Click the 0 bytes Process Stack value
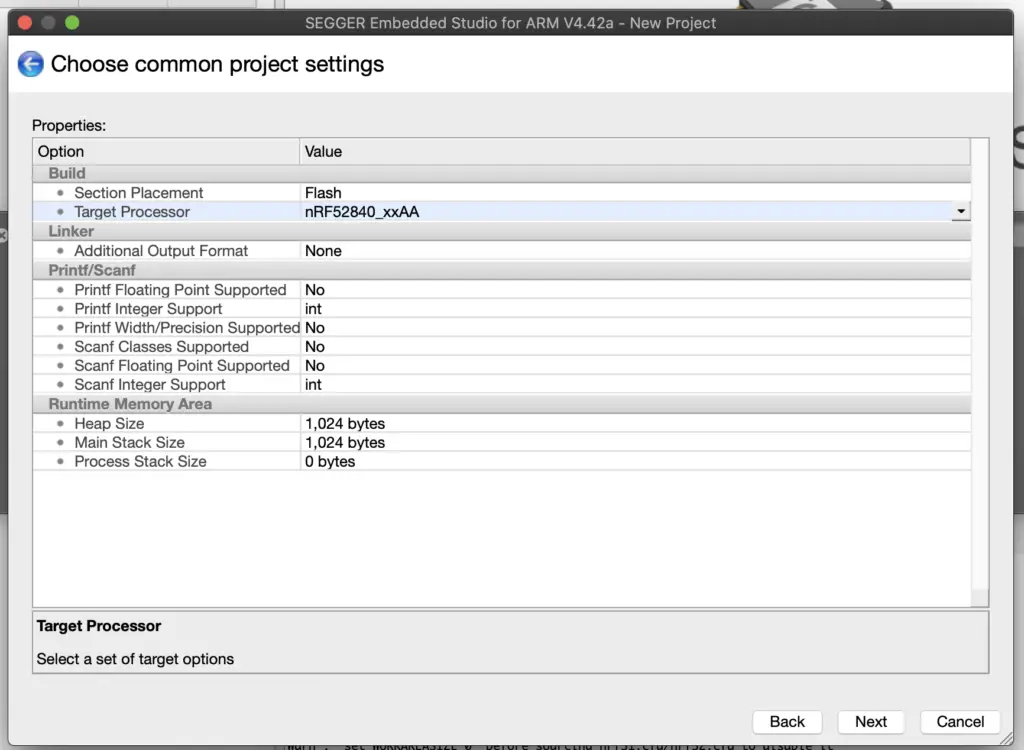 click(330, 461)
